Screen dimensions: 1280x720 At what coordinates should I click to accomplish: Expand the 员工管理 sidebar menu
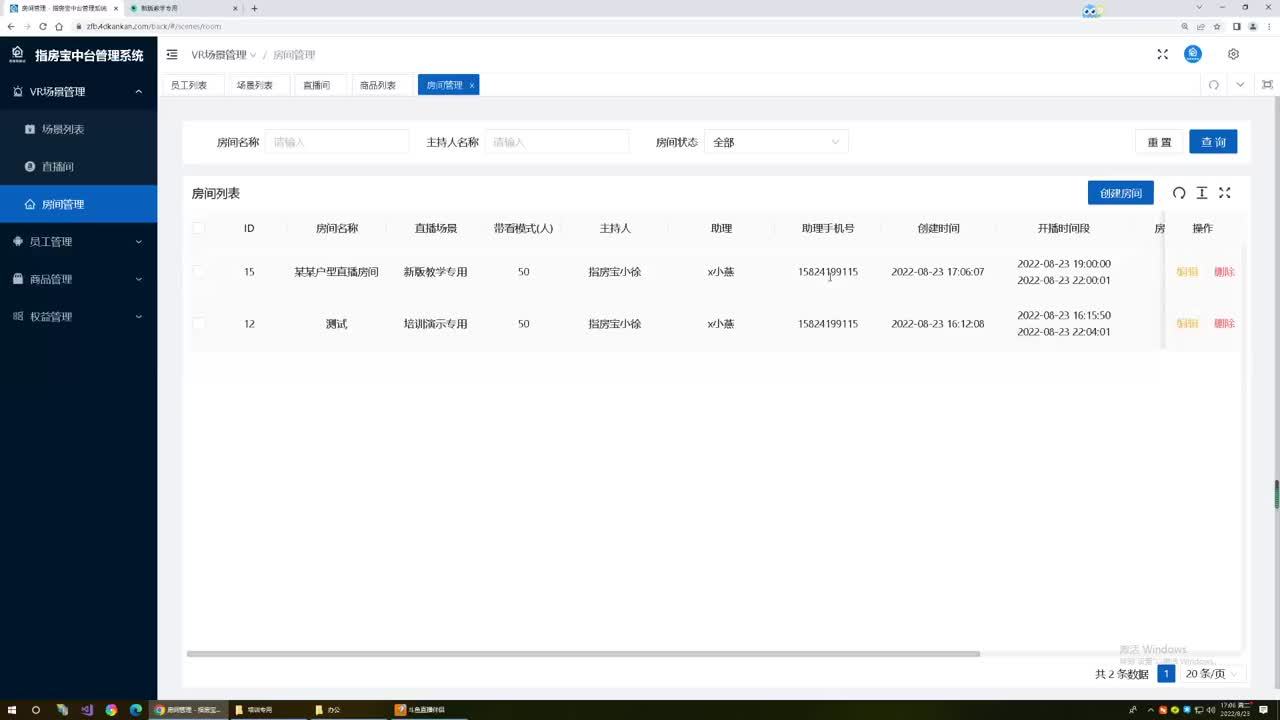78,242
